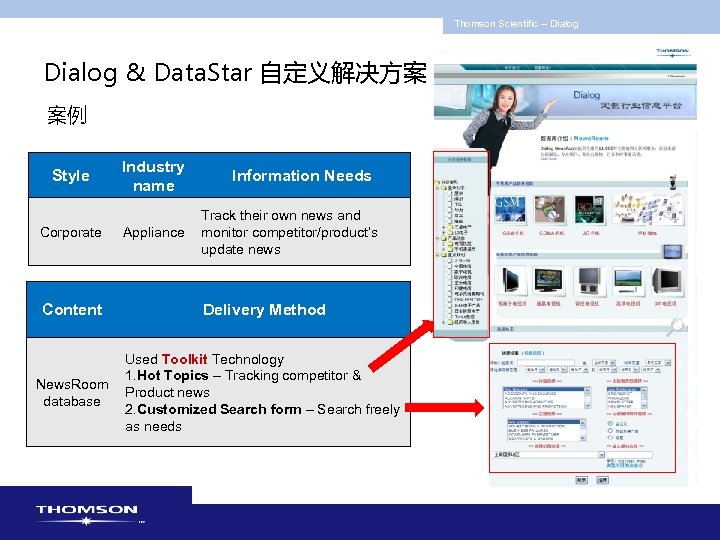Click the red GSM caption under the first thumbnail
Image resolution: width=720 pixels, height=540 pixels.
coord(512,233)
